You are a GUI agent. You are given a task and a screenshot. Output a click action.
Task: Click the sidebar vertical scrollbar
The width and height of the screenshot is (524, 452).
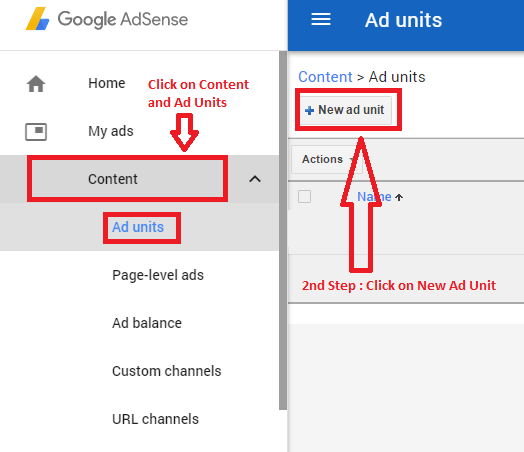click(x=283, y=230)
